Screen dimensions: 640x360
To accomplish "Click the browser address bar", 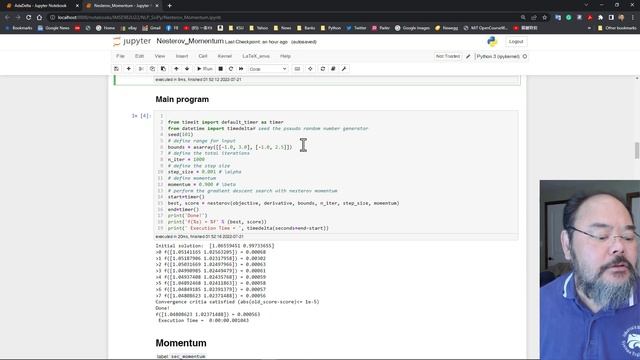I will click(x=286, y=18).
